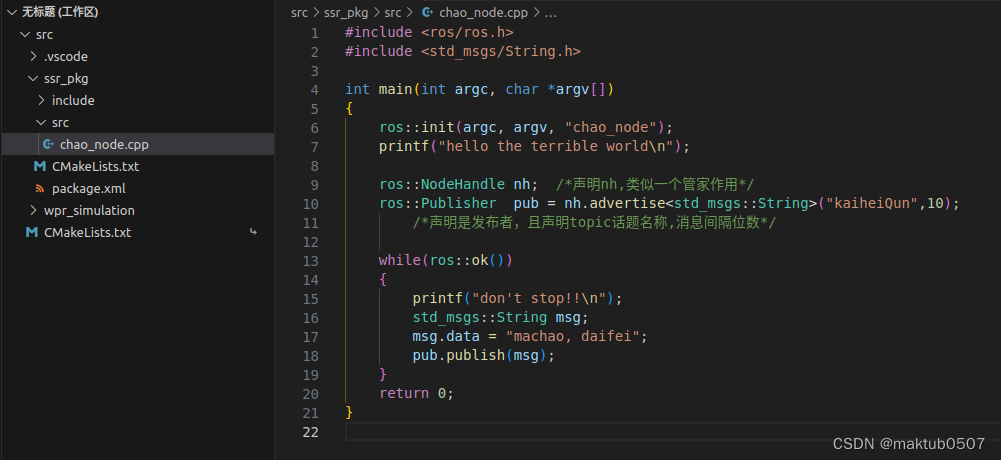Screen dimensions: 1001x460
Task: Click "pub.publish(msg);" on line 18
Action: click(484, 355)
